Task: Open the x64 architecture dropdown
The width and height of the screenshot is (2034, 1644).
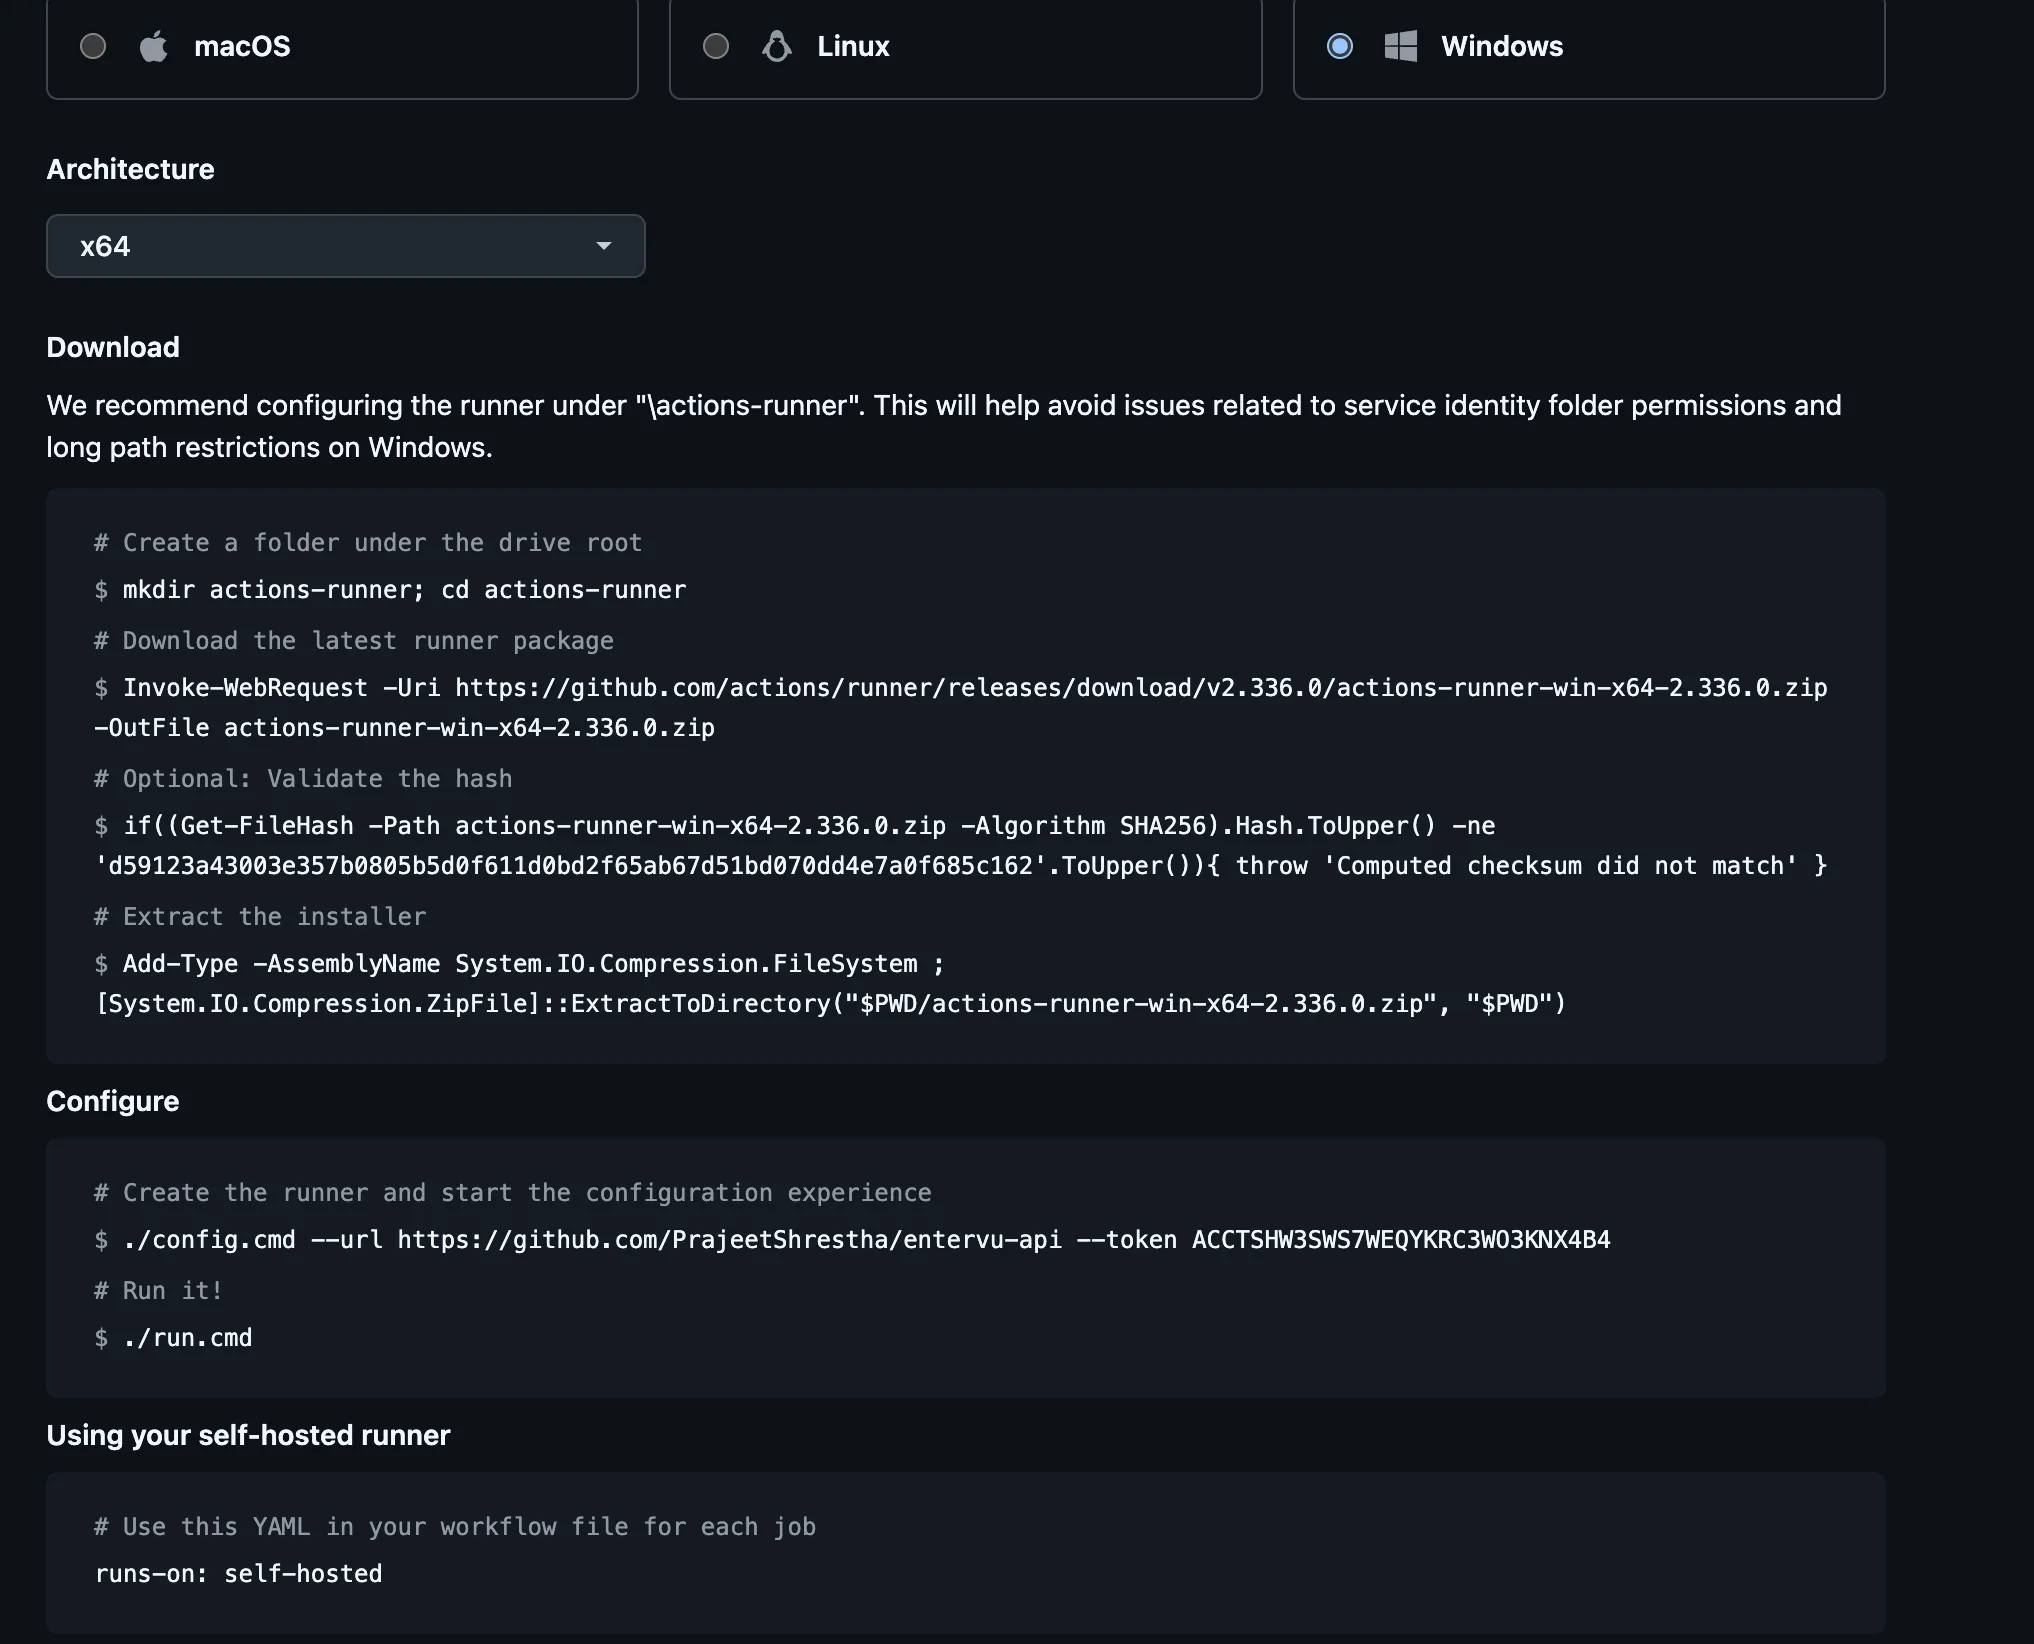Action: point(346,246)
